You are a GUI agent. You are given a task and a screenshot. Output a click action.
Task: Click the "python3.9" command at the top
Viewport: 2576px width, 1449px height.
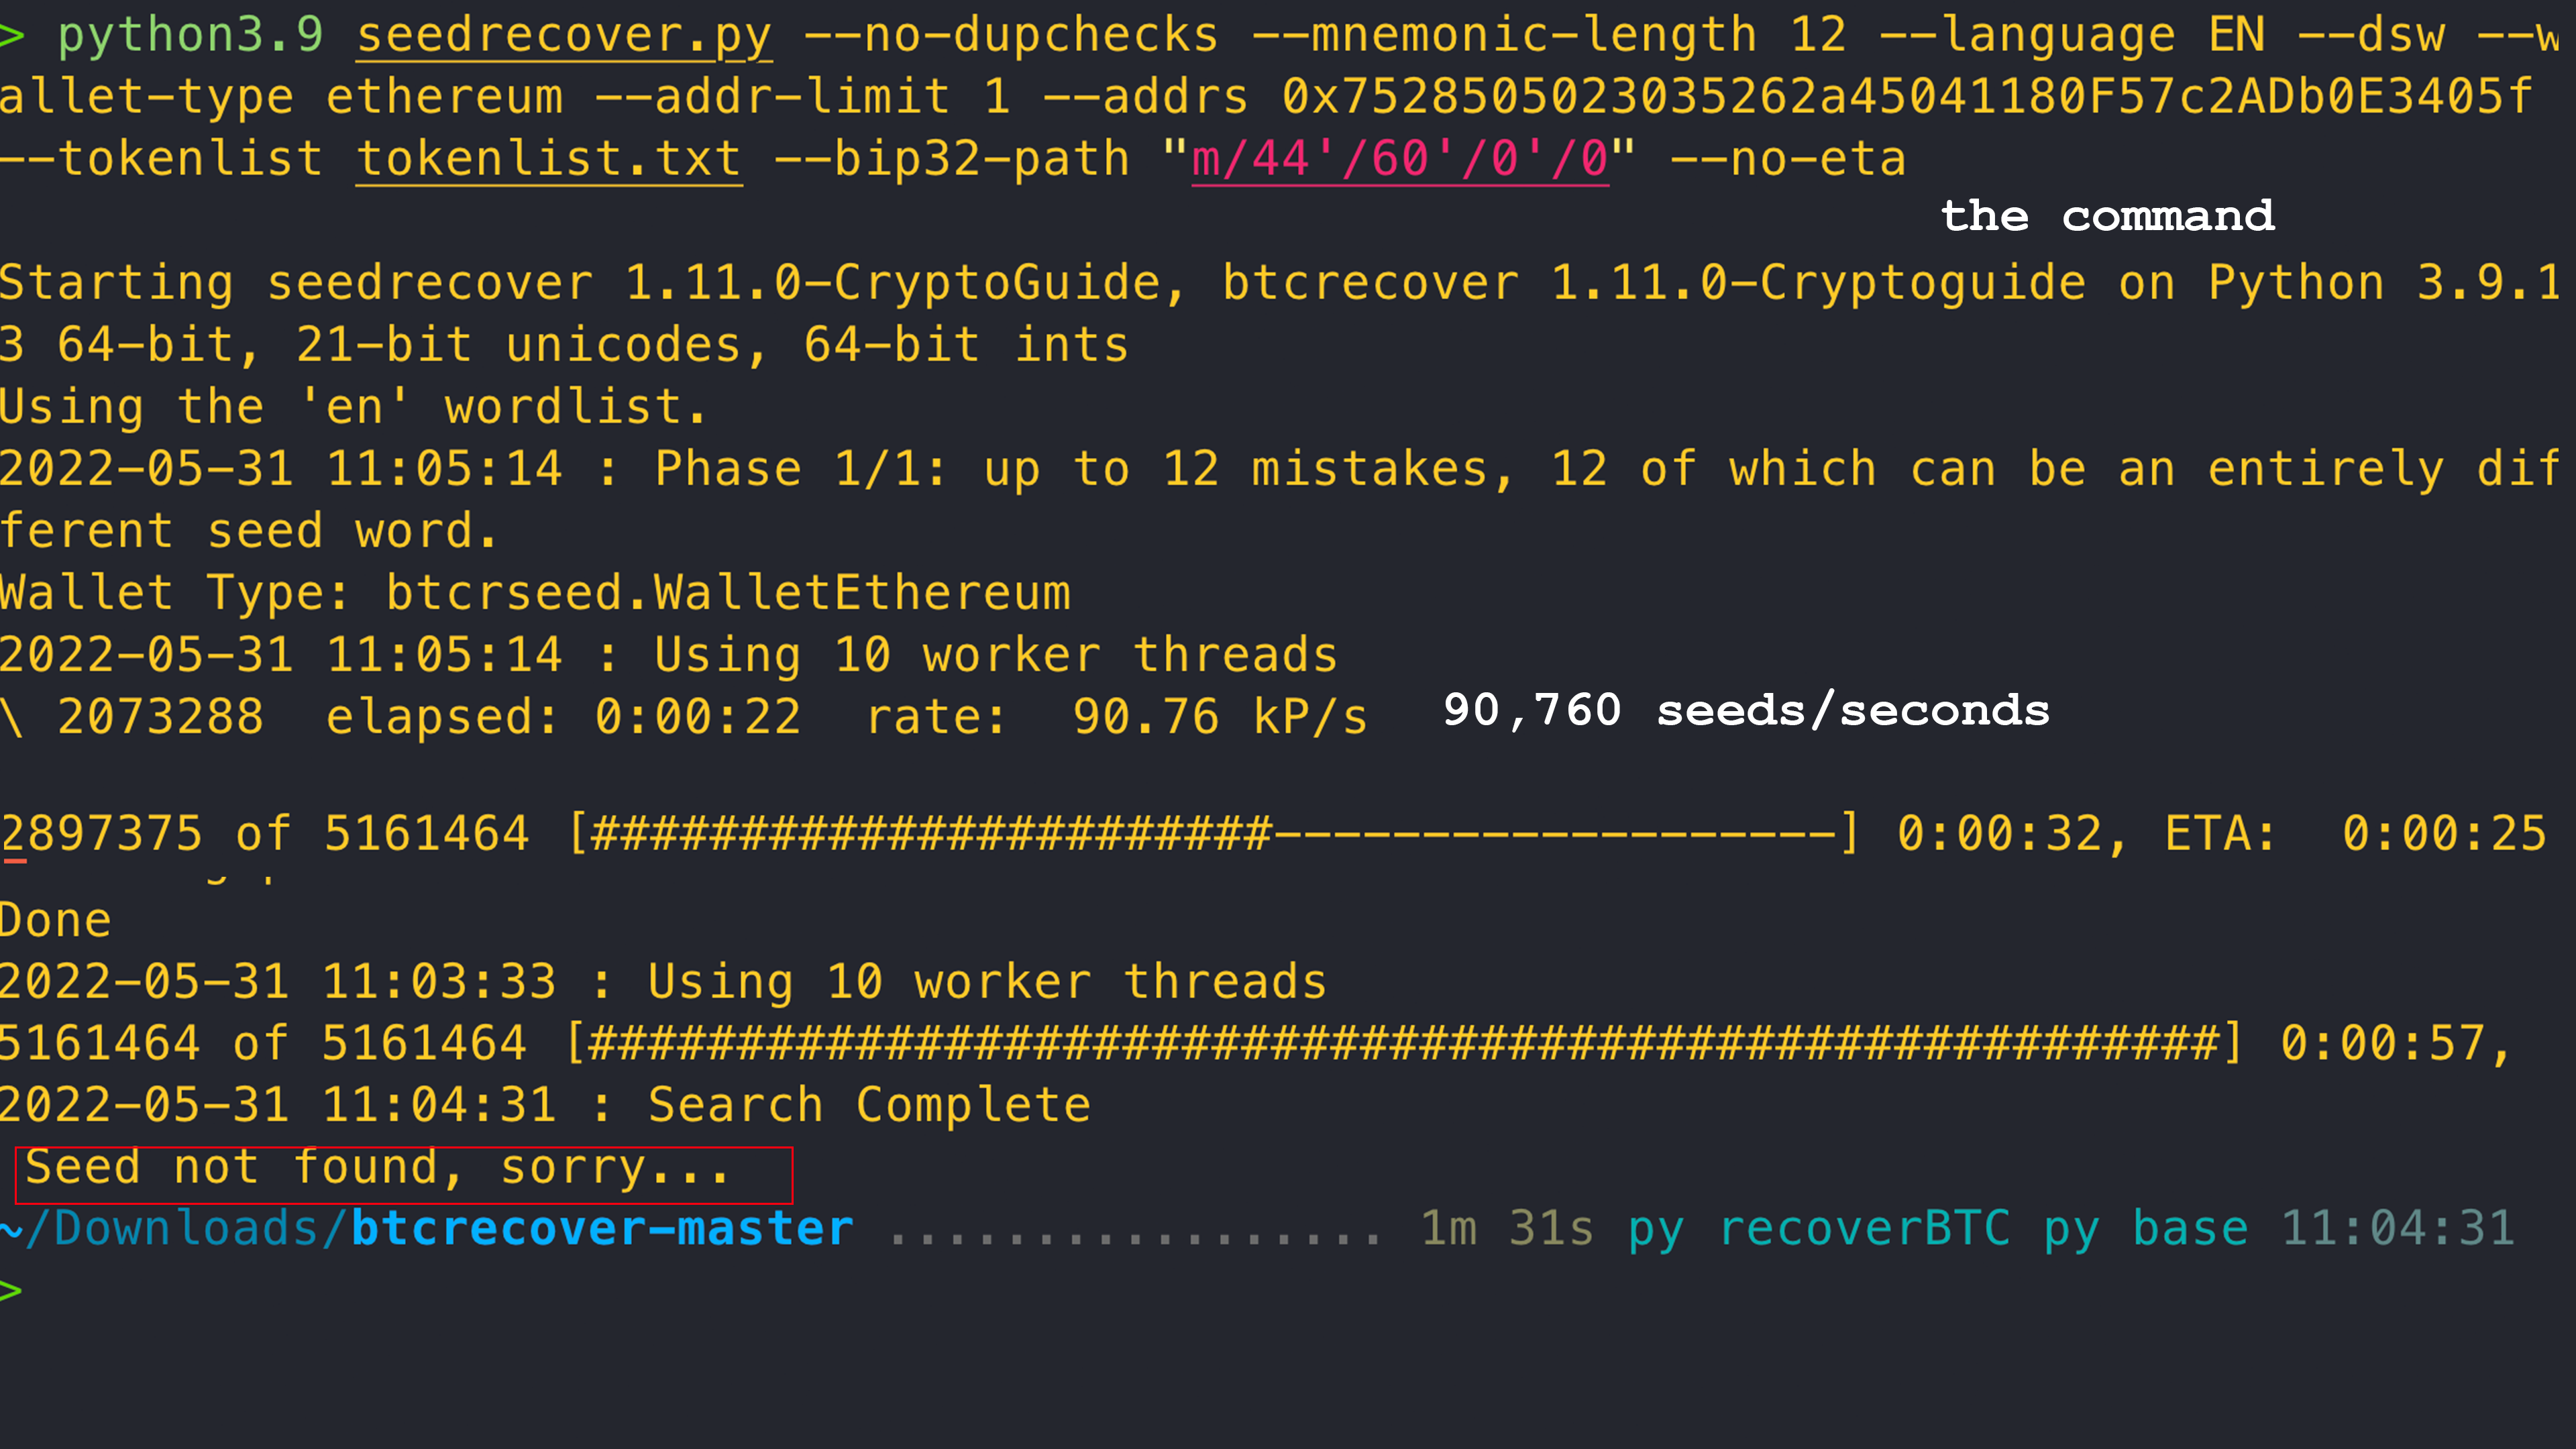[190, 36]
